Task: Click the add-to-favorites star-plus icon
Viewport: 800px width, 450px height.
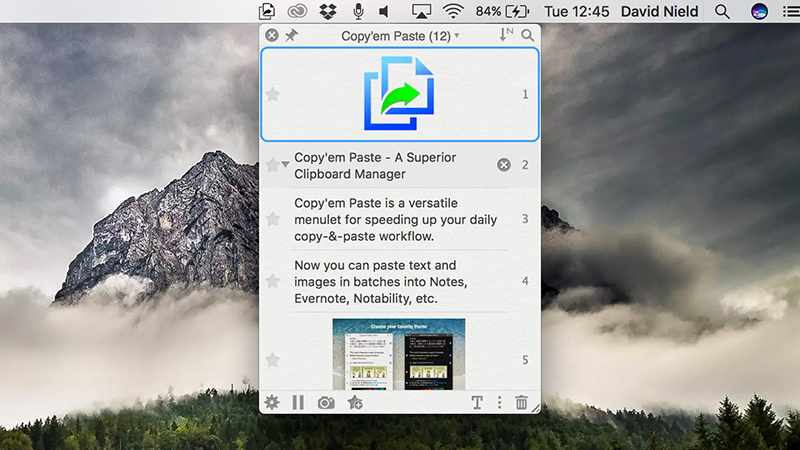Action: tap(355, 403)
